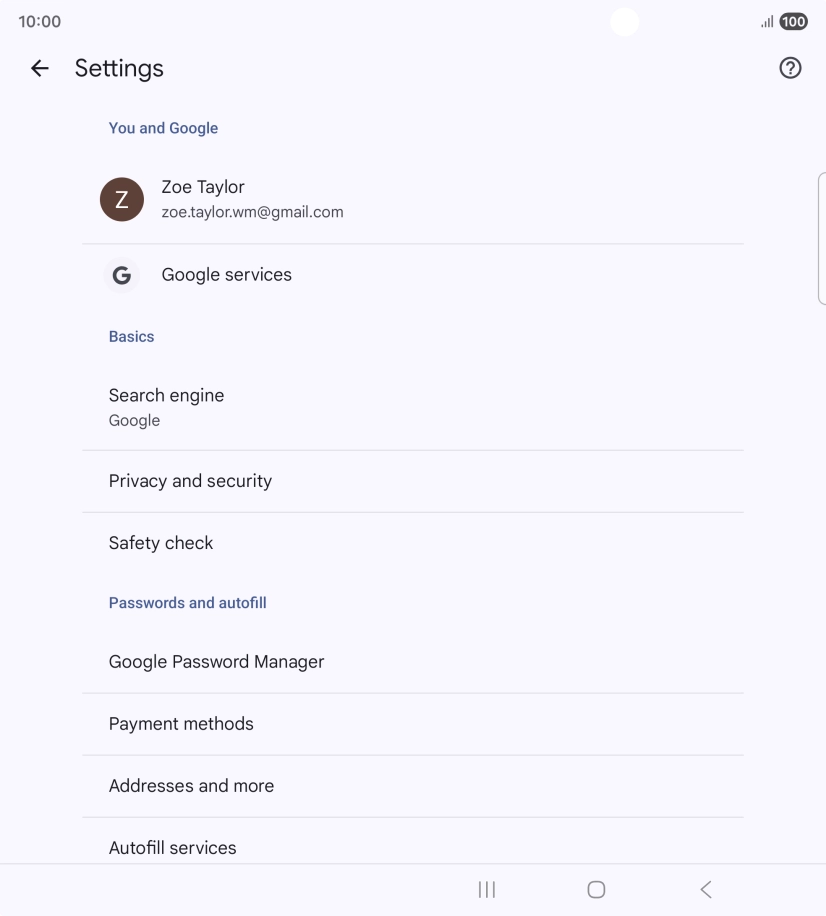This screenshot has width=826, height=916.
Task: Open the help question mark icon
Action: click(790, 68)
